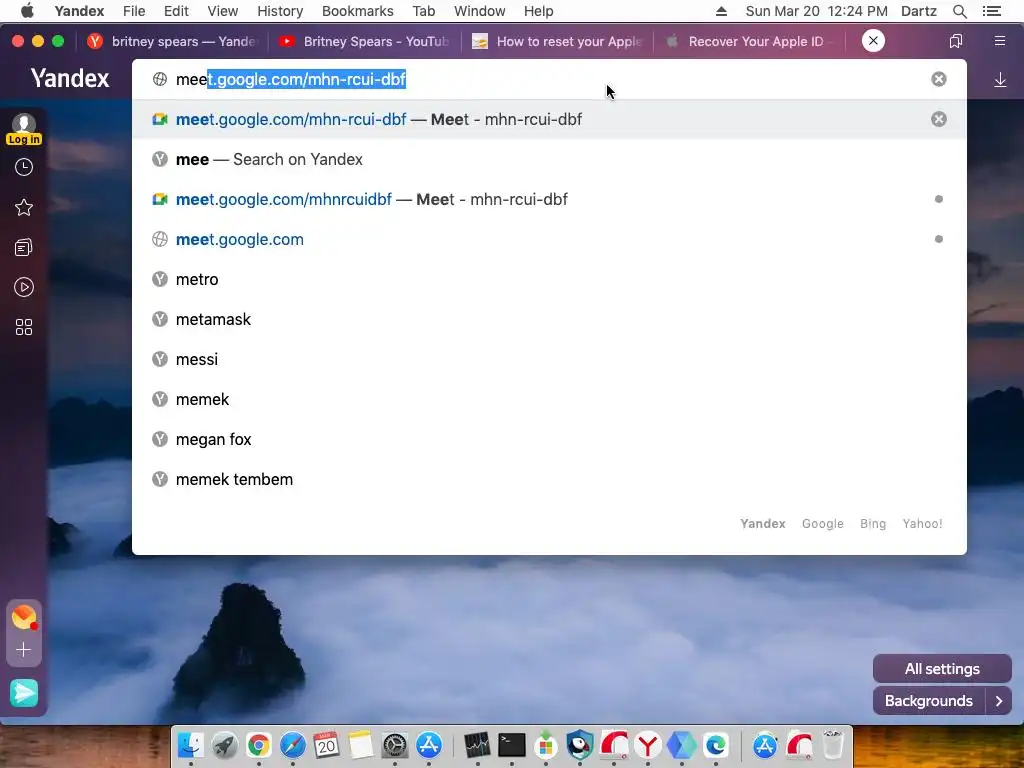Open the History menu
This screenshot has height=768, width=1024.
point(280,11)
